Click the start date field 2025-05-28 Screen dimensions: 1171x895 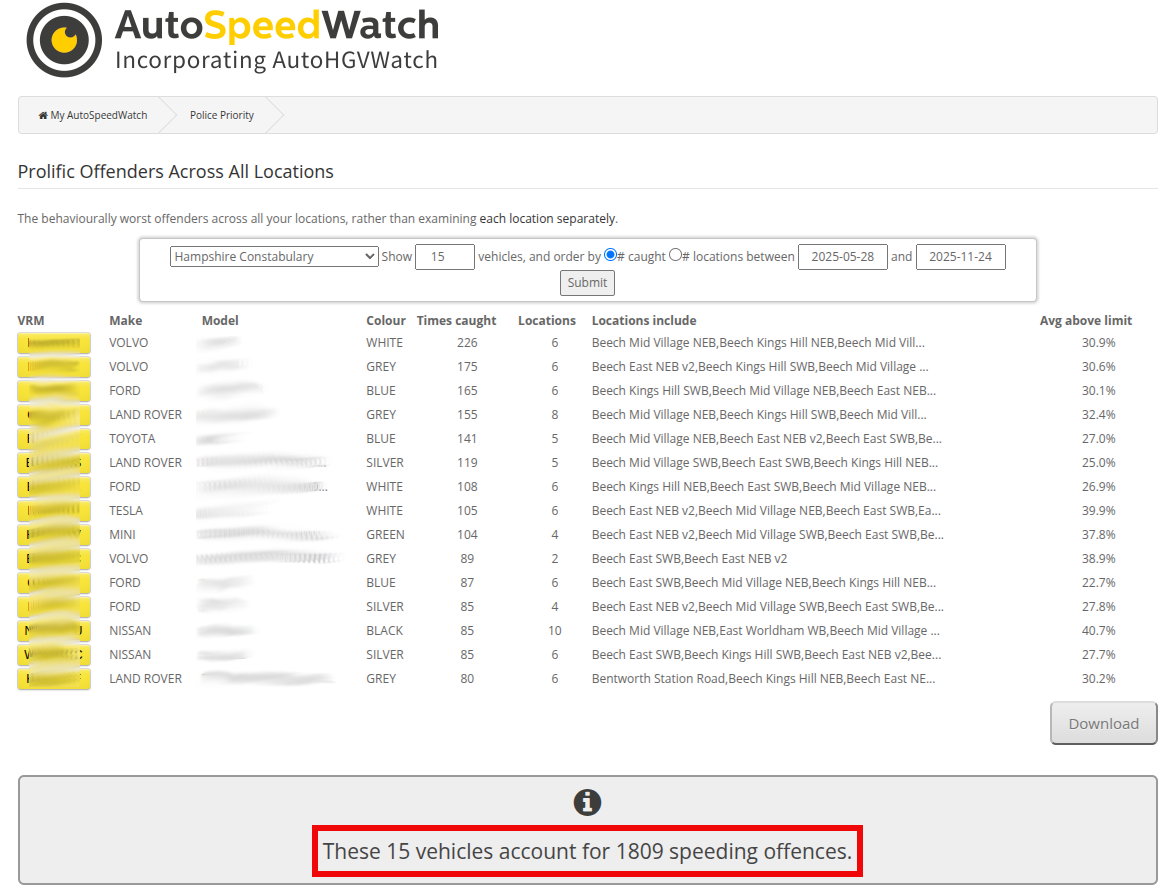[x=842, y=257]
